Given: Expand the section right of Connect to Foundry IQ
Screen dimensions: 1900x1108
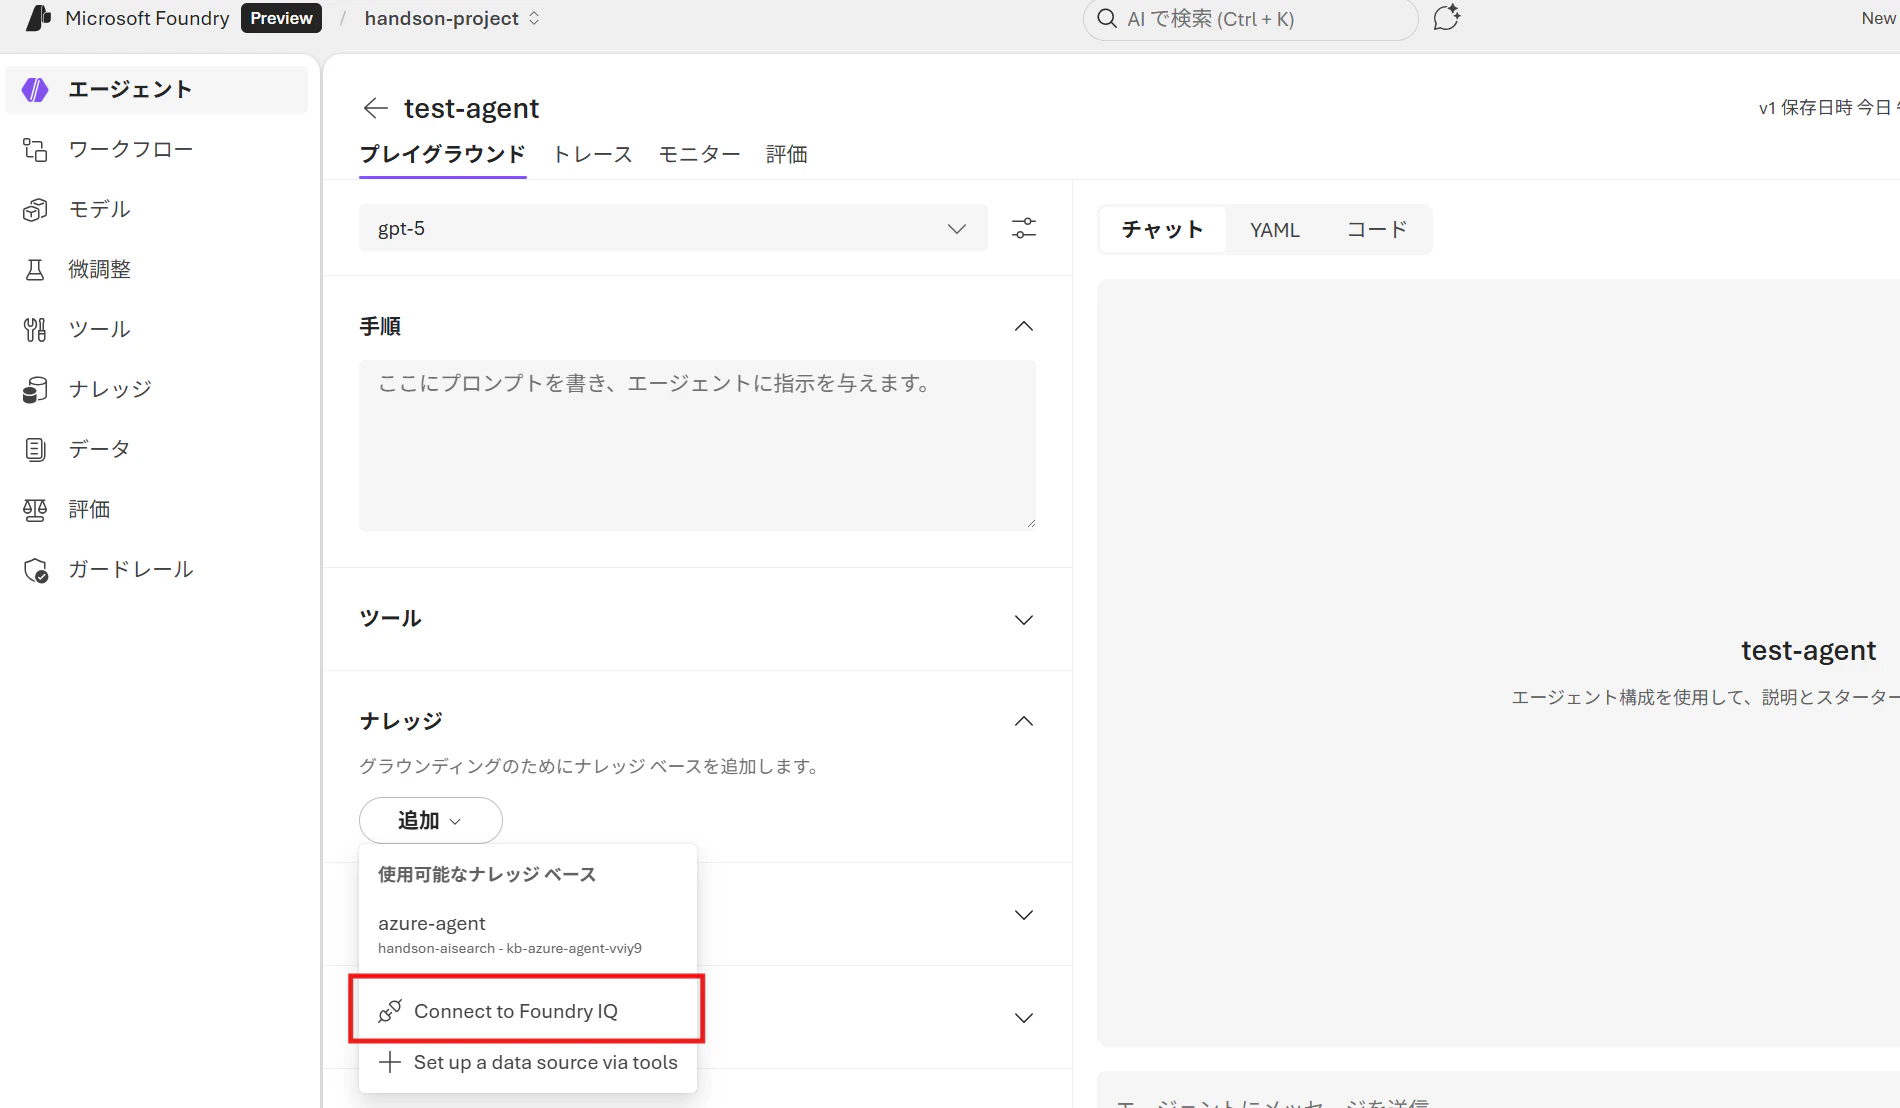Looking at the screenshot, I should tap(1024, 1018).
